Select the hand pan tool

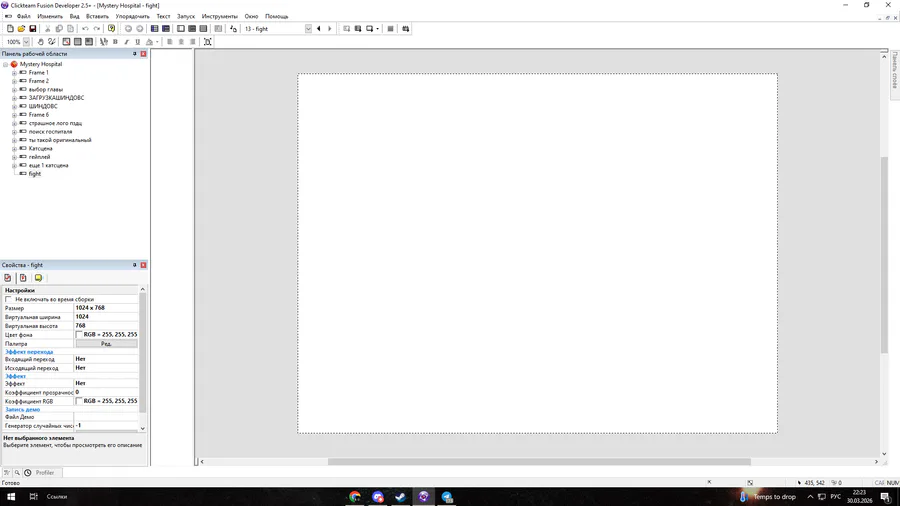pos(40,42)
